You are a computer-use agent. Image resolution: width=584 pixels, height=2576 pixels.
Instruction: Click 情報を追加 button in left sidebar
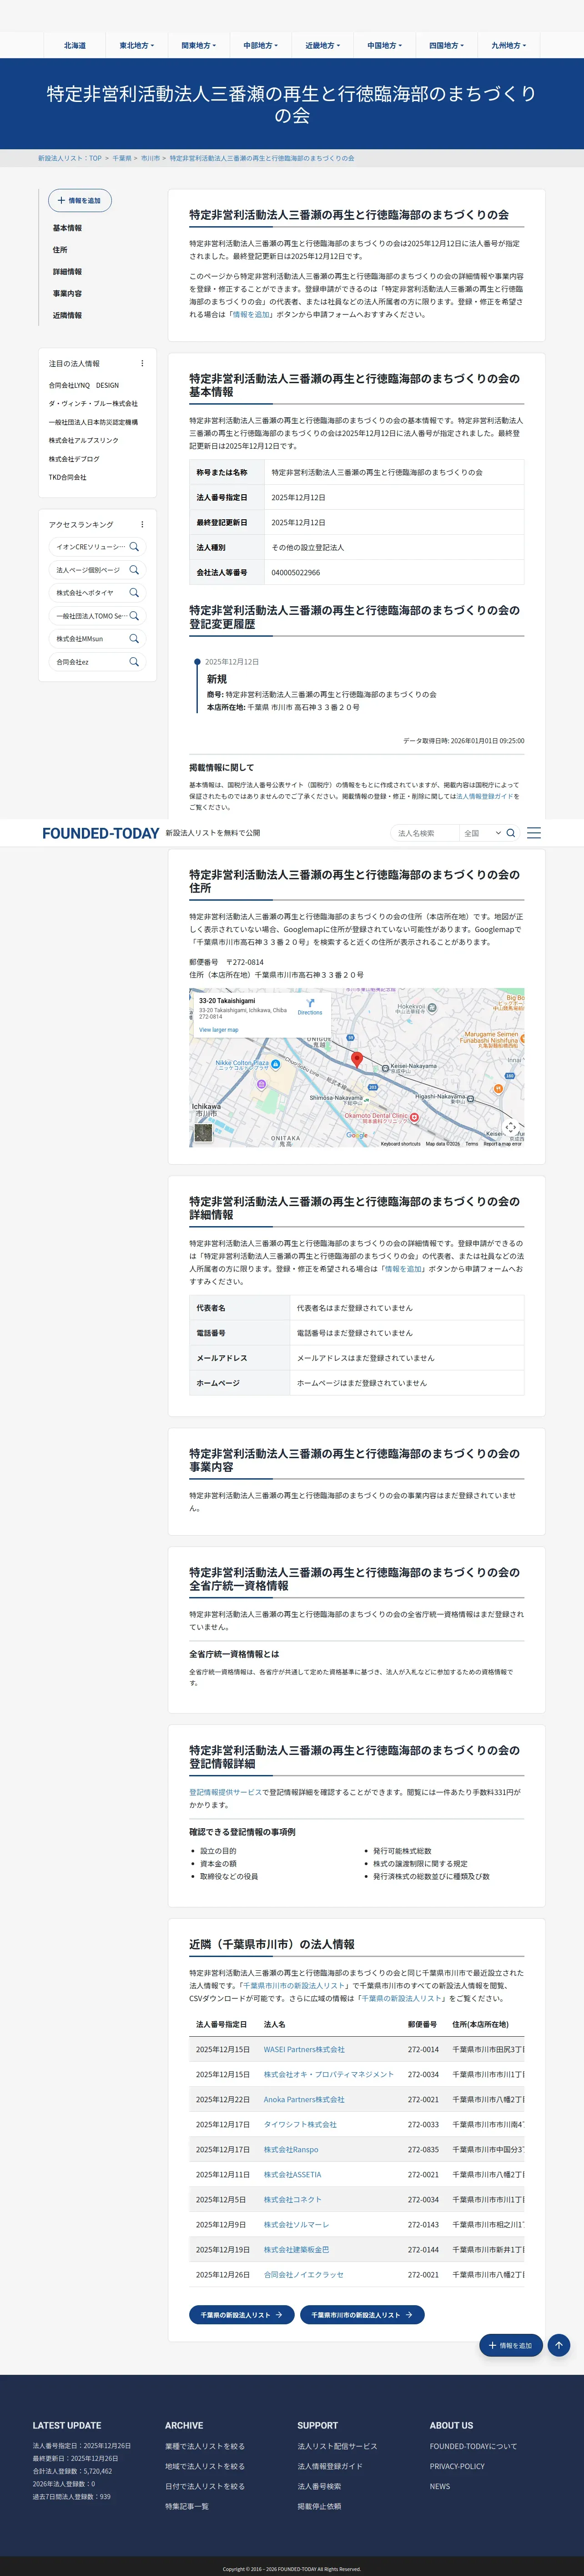tap(80, 200)
